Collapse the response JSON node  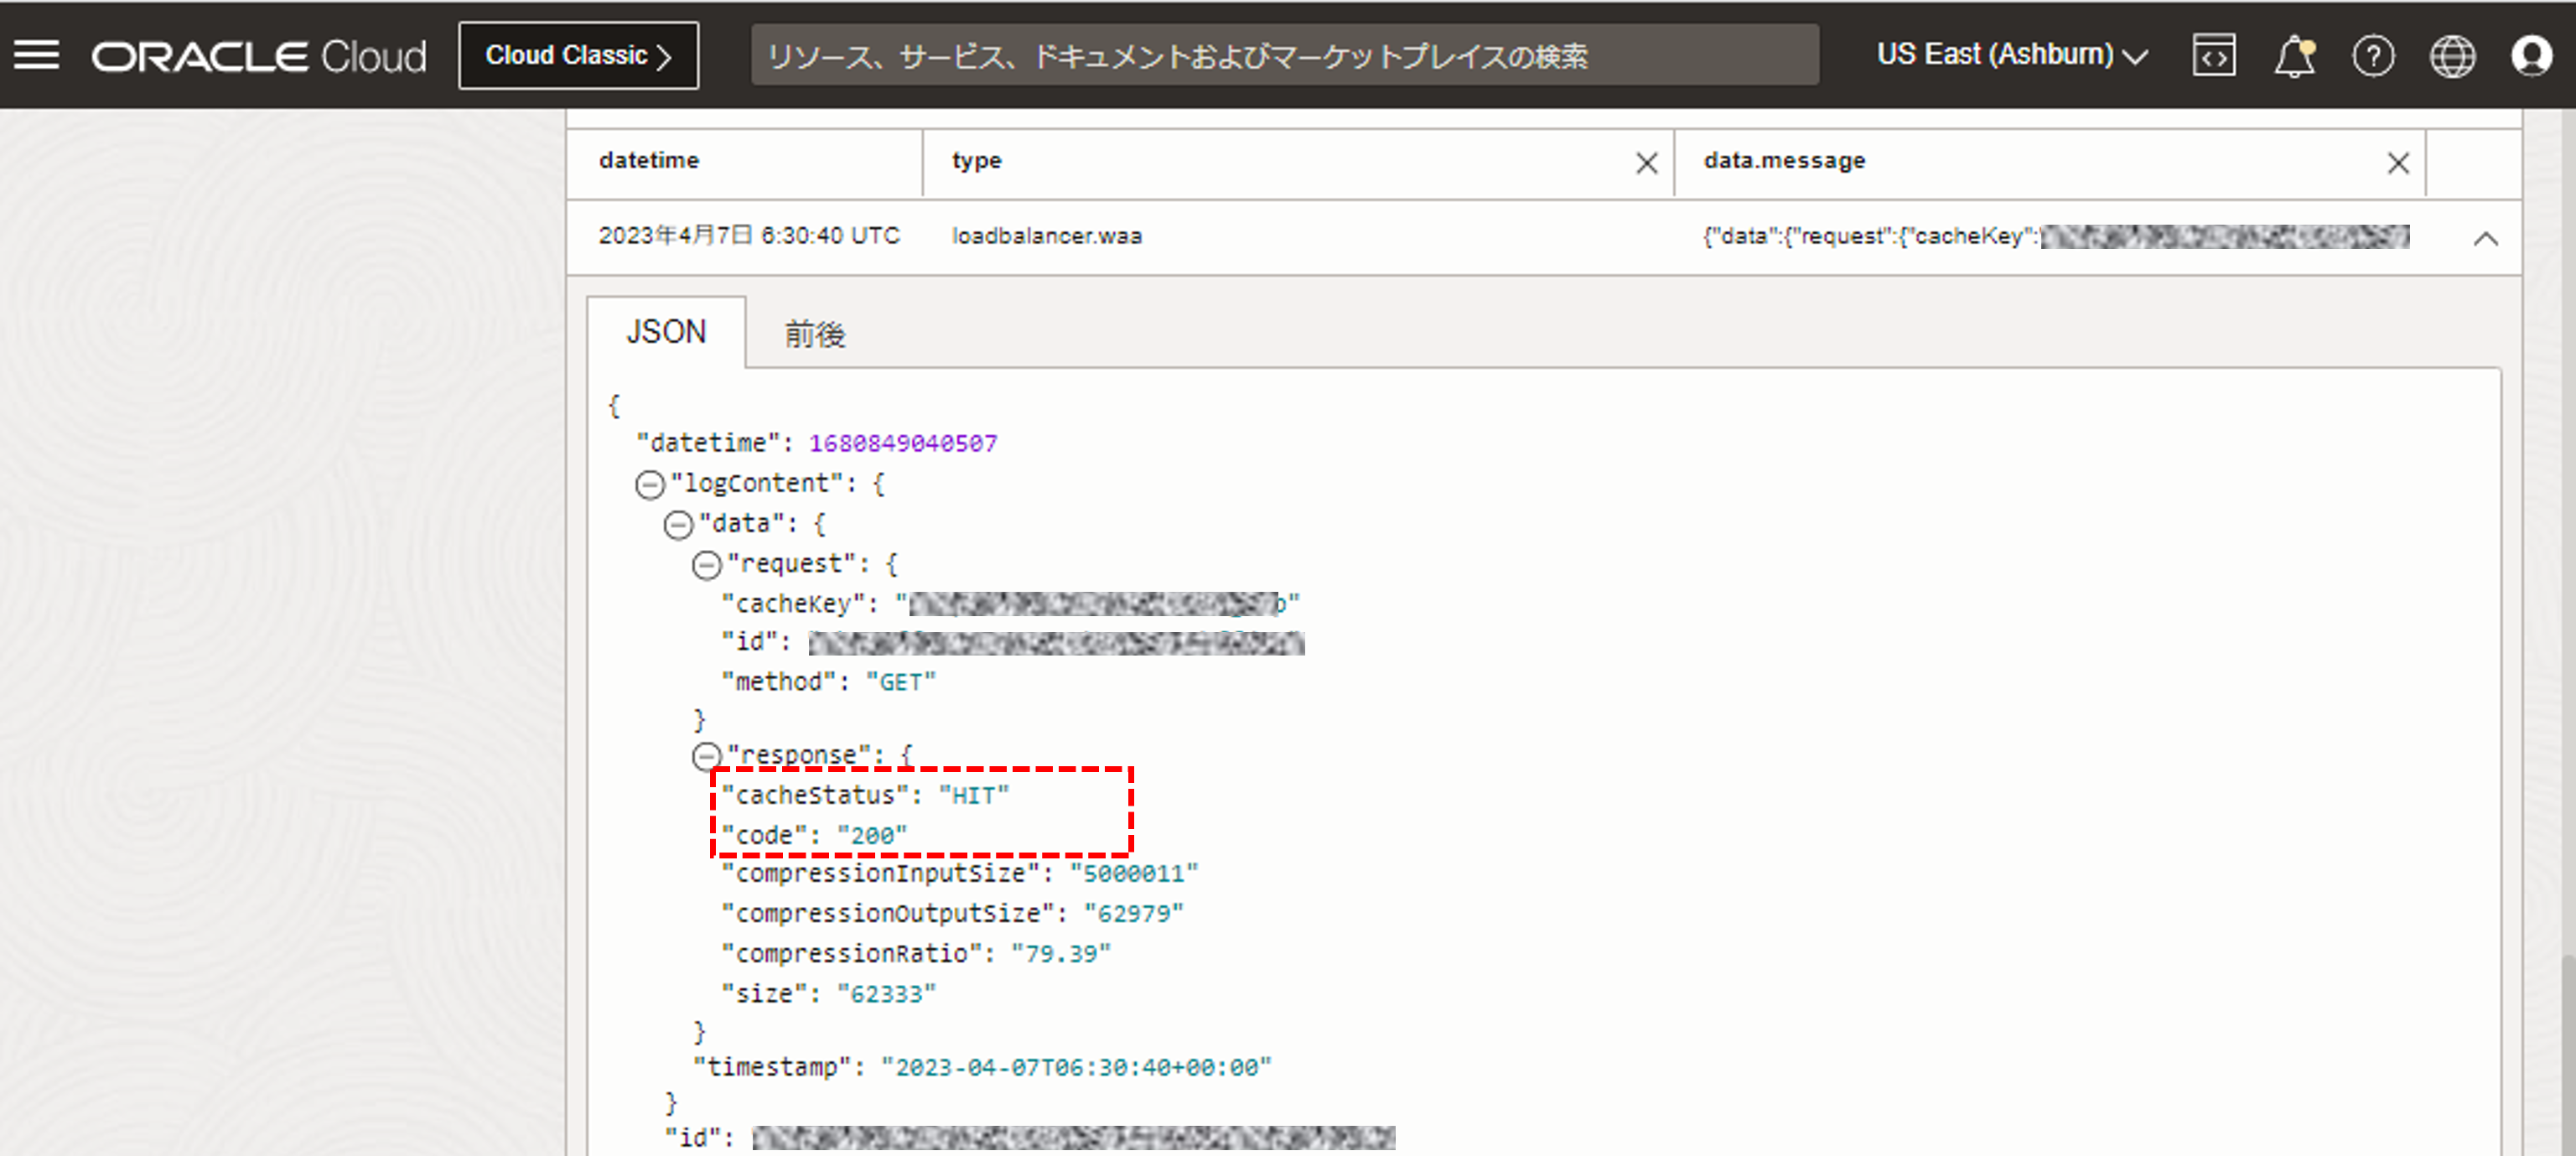pos(706,756)
